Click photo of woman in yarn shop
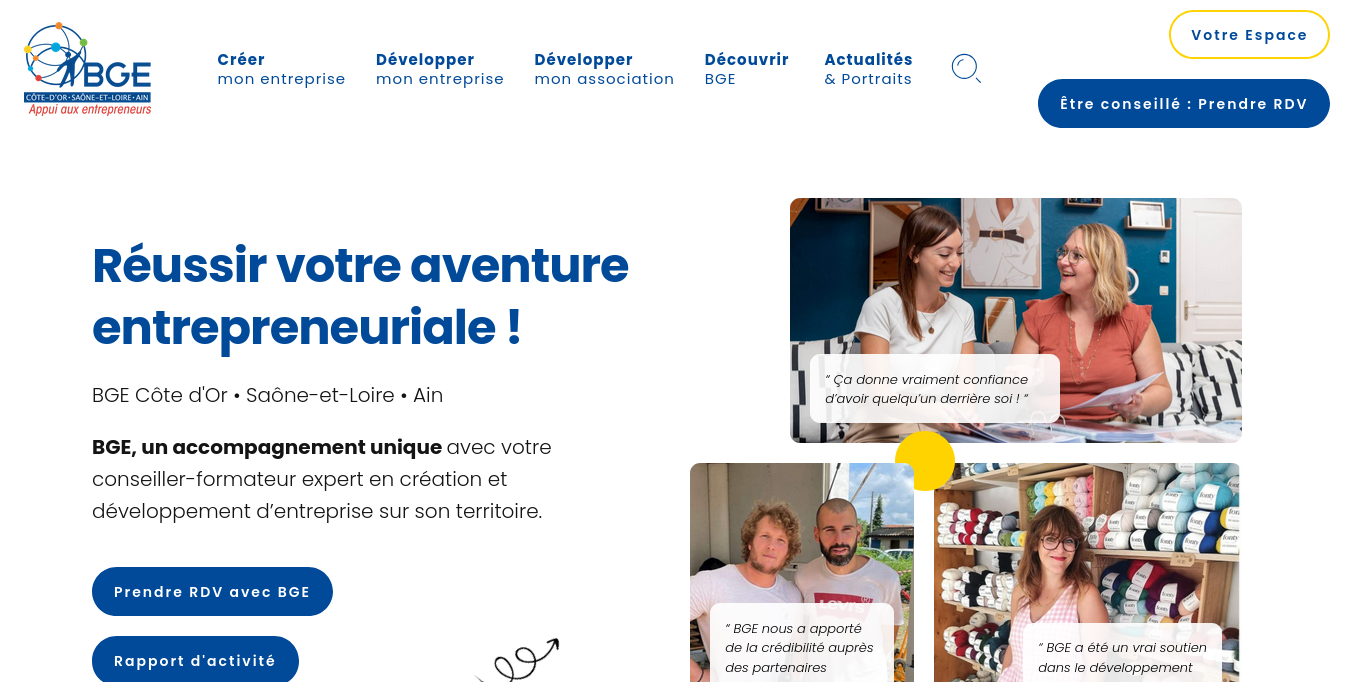This screenshot has width=1366, height=682. (1087, 572)
